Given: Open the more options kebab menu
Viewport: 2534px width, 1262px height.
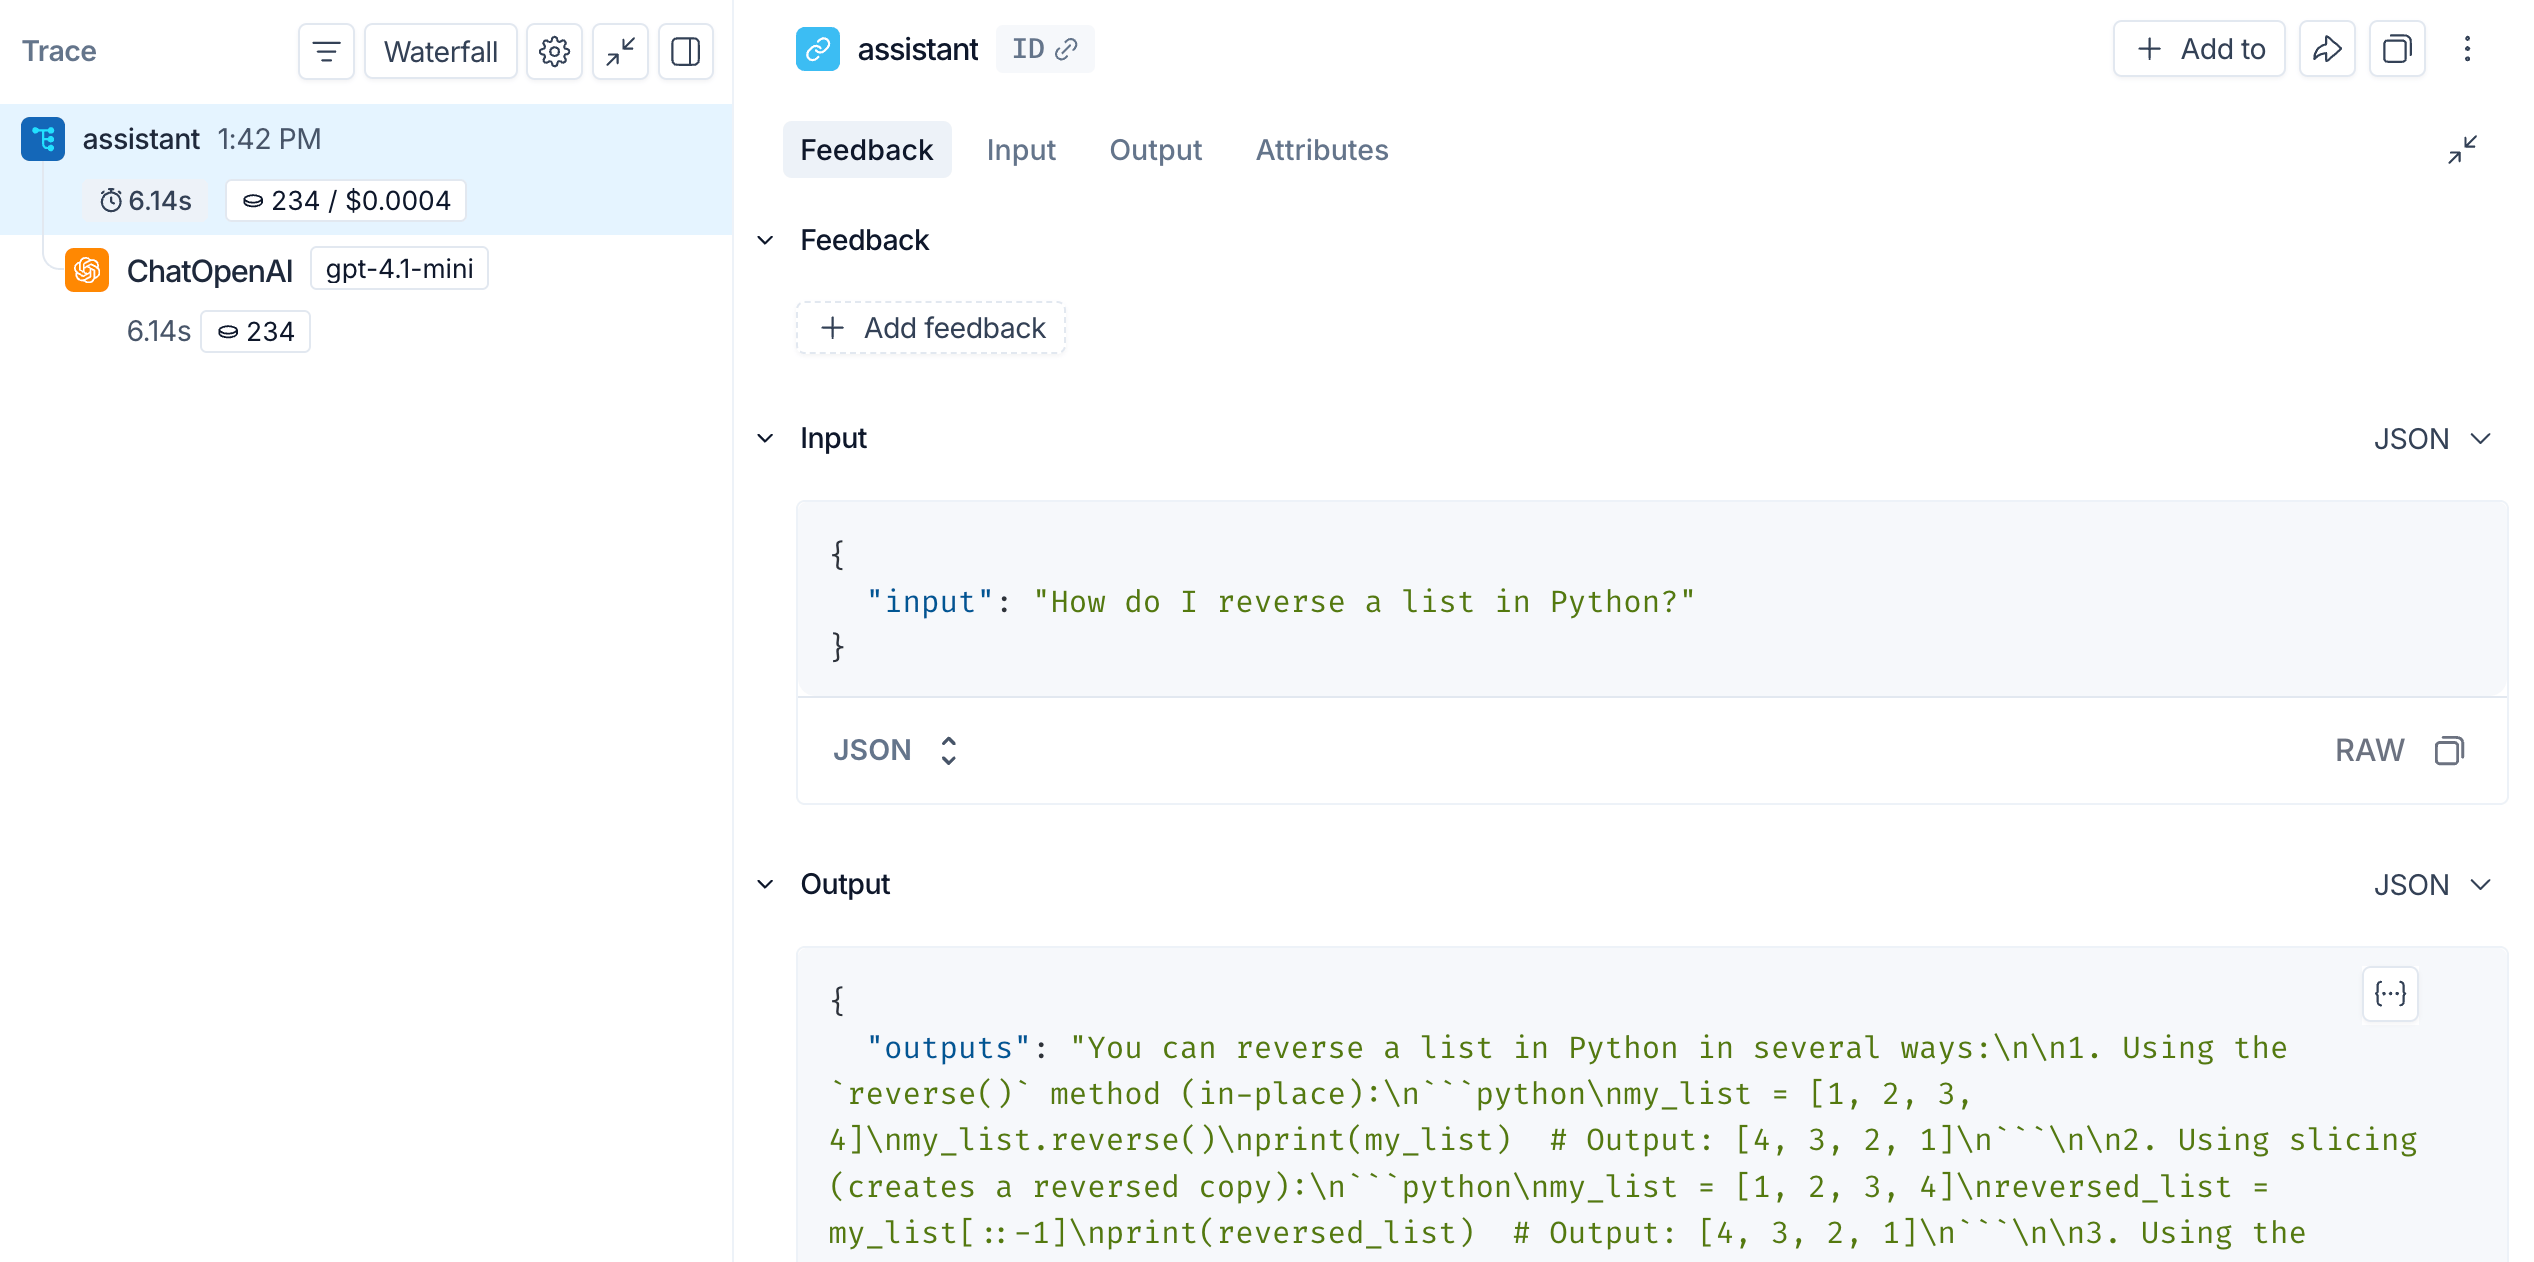Looking at the screenshot, I should point(2467,49).
